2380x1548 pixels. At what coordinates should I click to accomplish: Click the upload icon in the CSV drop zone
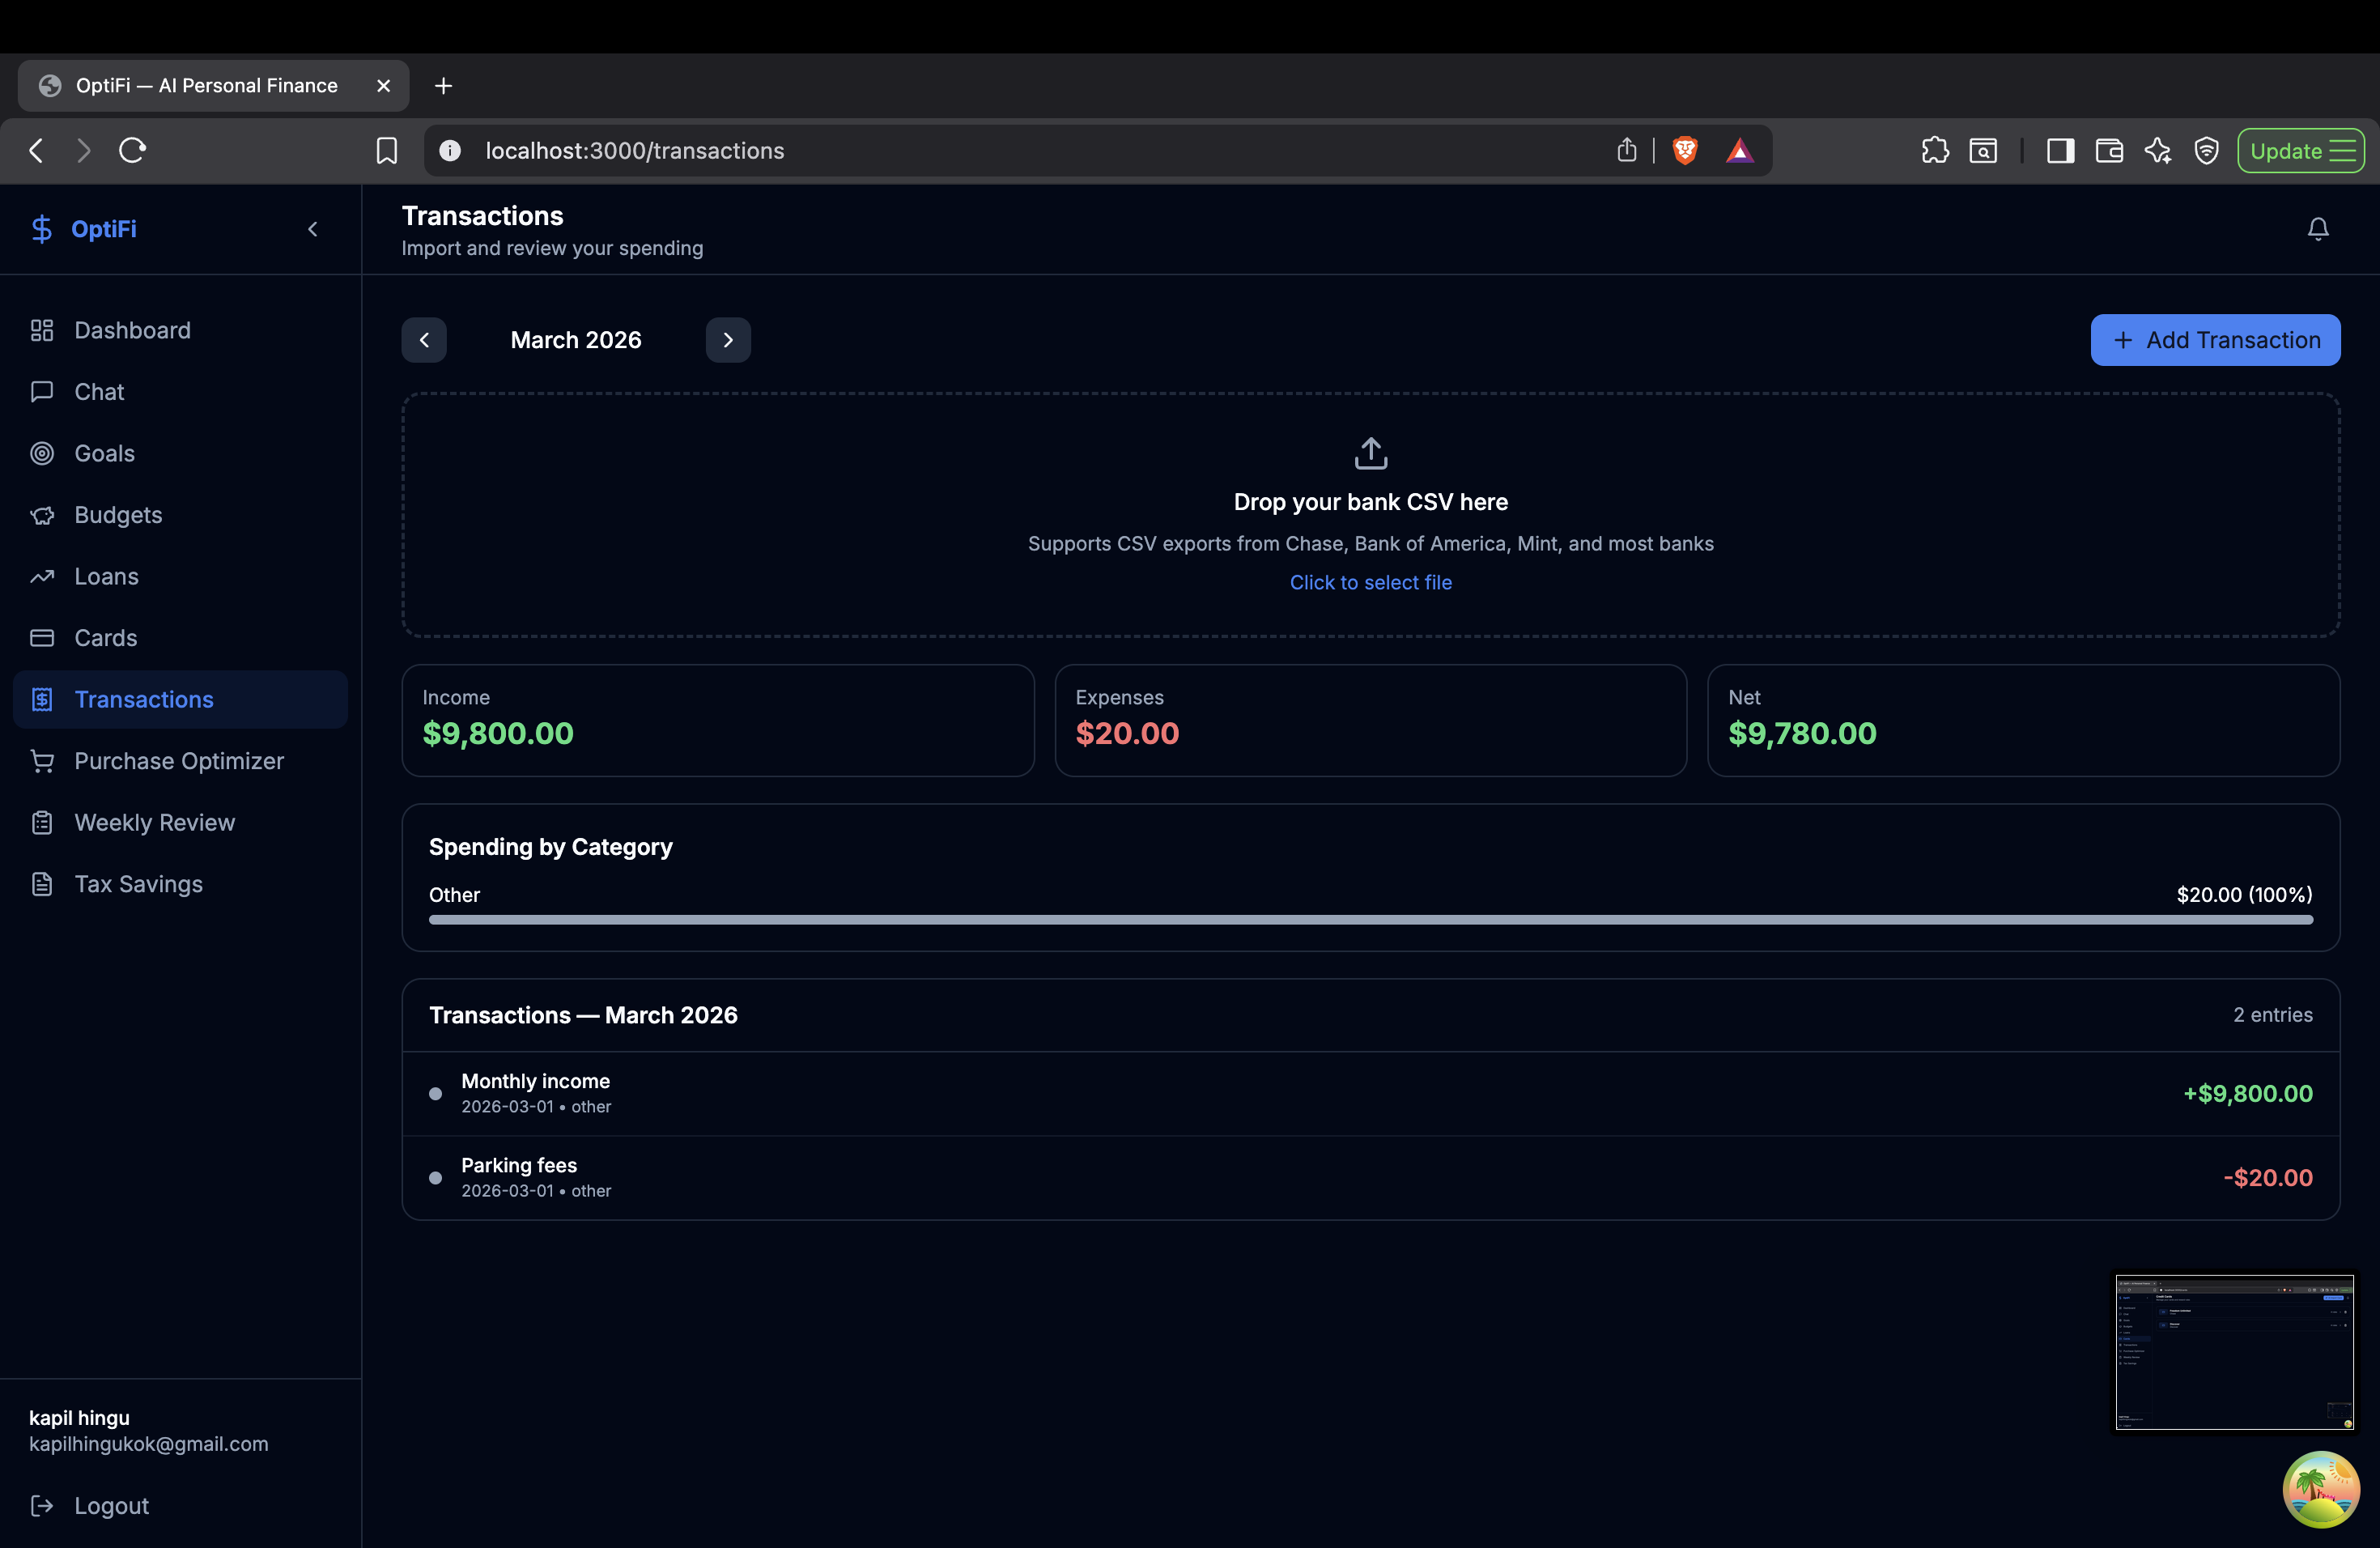(1370, 453)
